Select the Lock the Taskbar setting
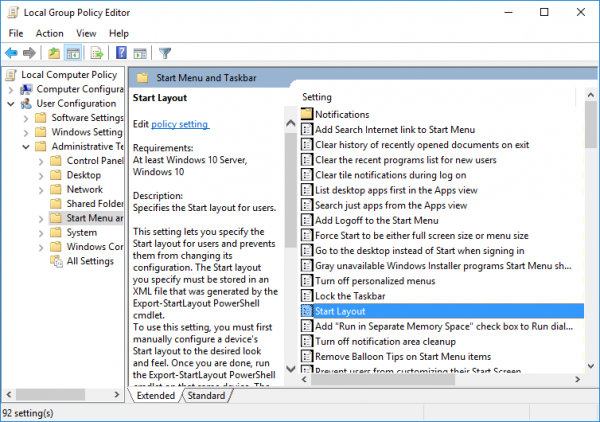Viewport: 600px width, 422px height. (350, 296)
